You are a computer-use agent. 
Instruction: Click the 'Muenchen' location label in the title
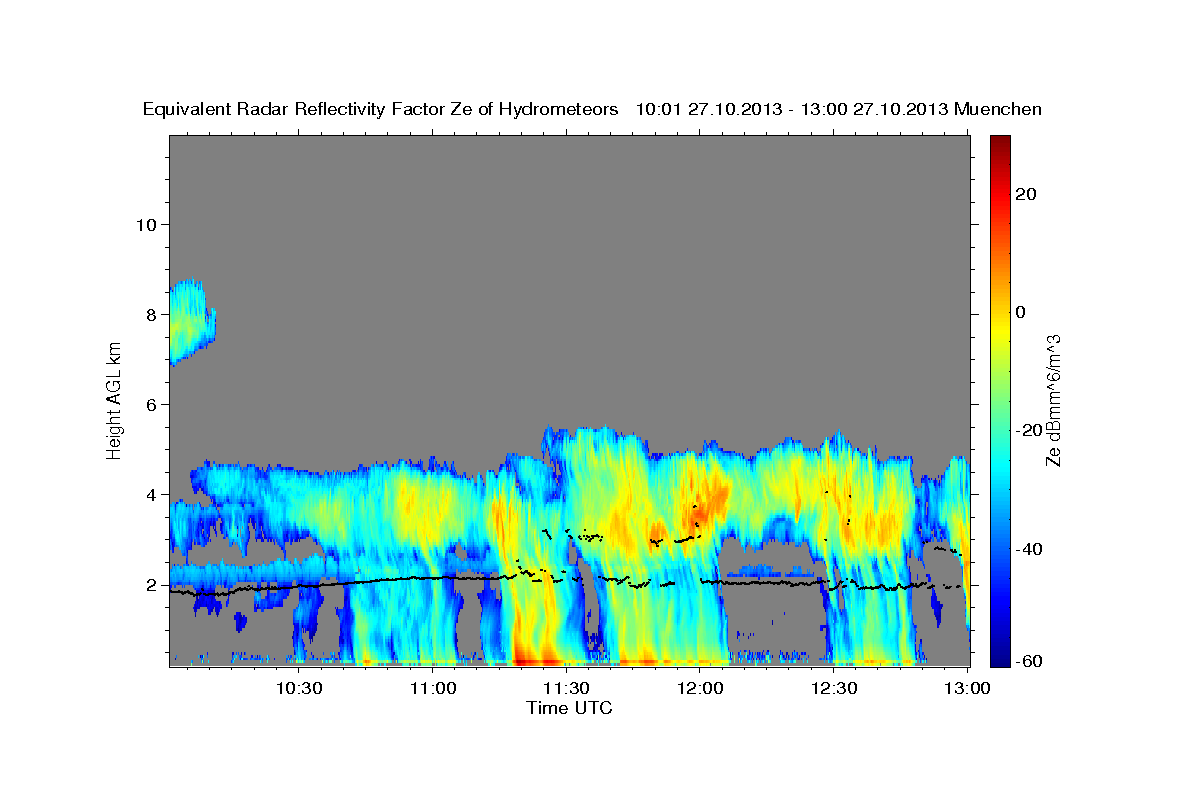(x=998, y=109)
